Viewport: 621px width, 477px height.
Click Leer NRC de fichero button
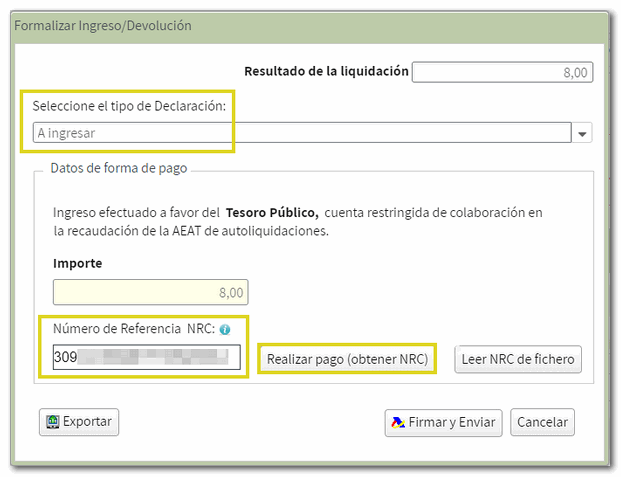[x=518, y=359]
